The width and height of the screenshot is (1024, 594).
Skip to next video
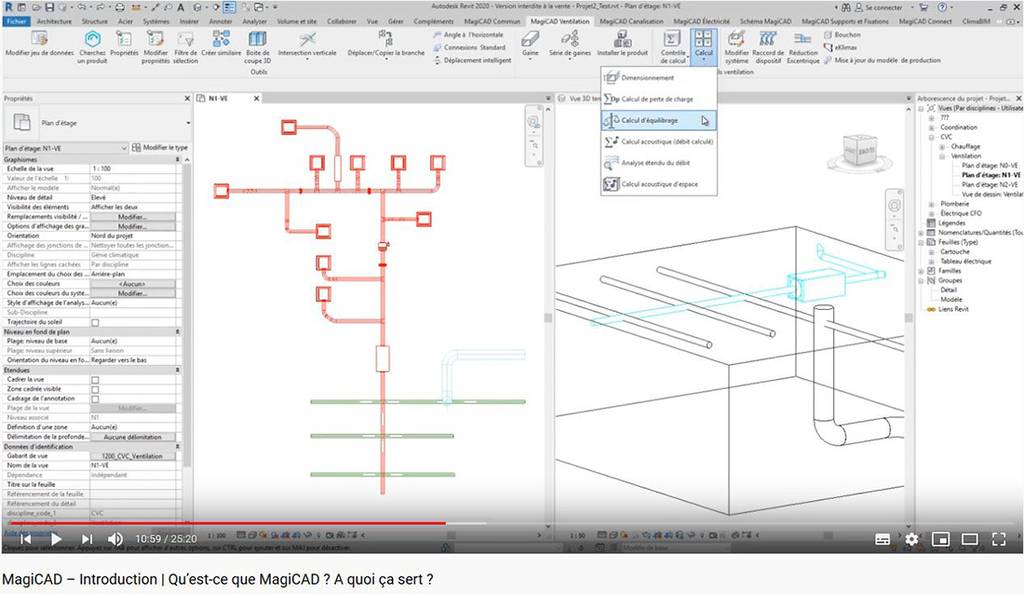coord(87,539)
